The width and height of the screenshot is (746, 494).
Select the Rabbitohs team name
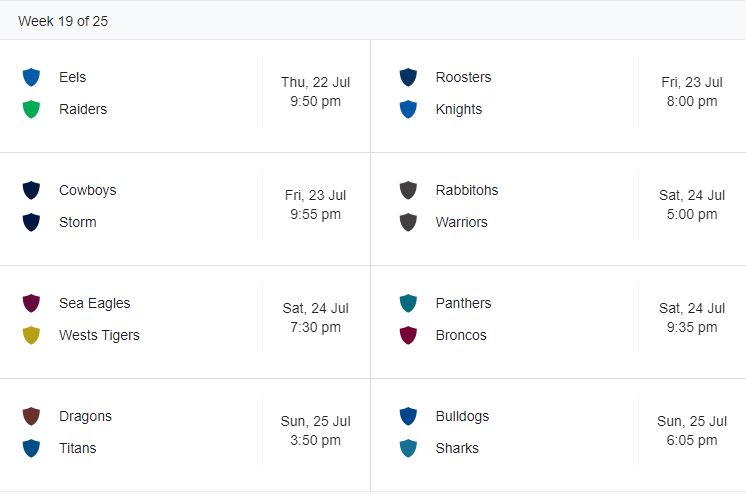(466, 190)
